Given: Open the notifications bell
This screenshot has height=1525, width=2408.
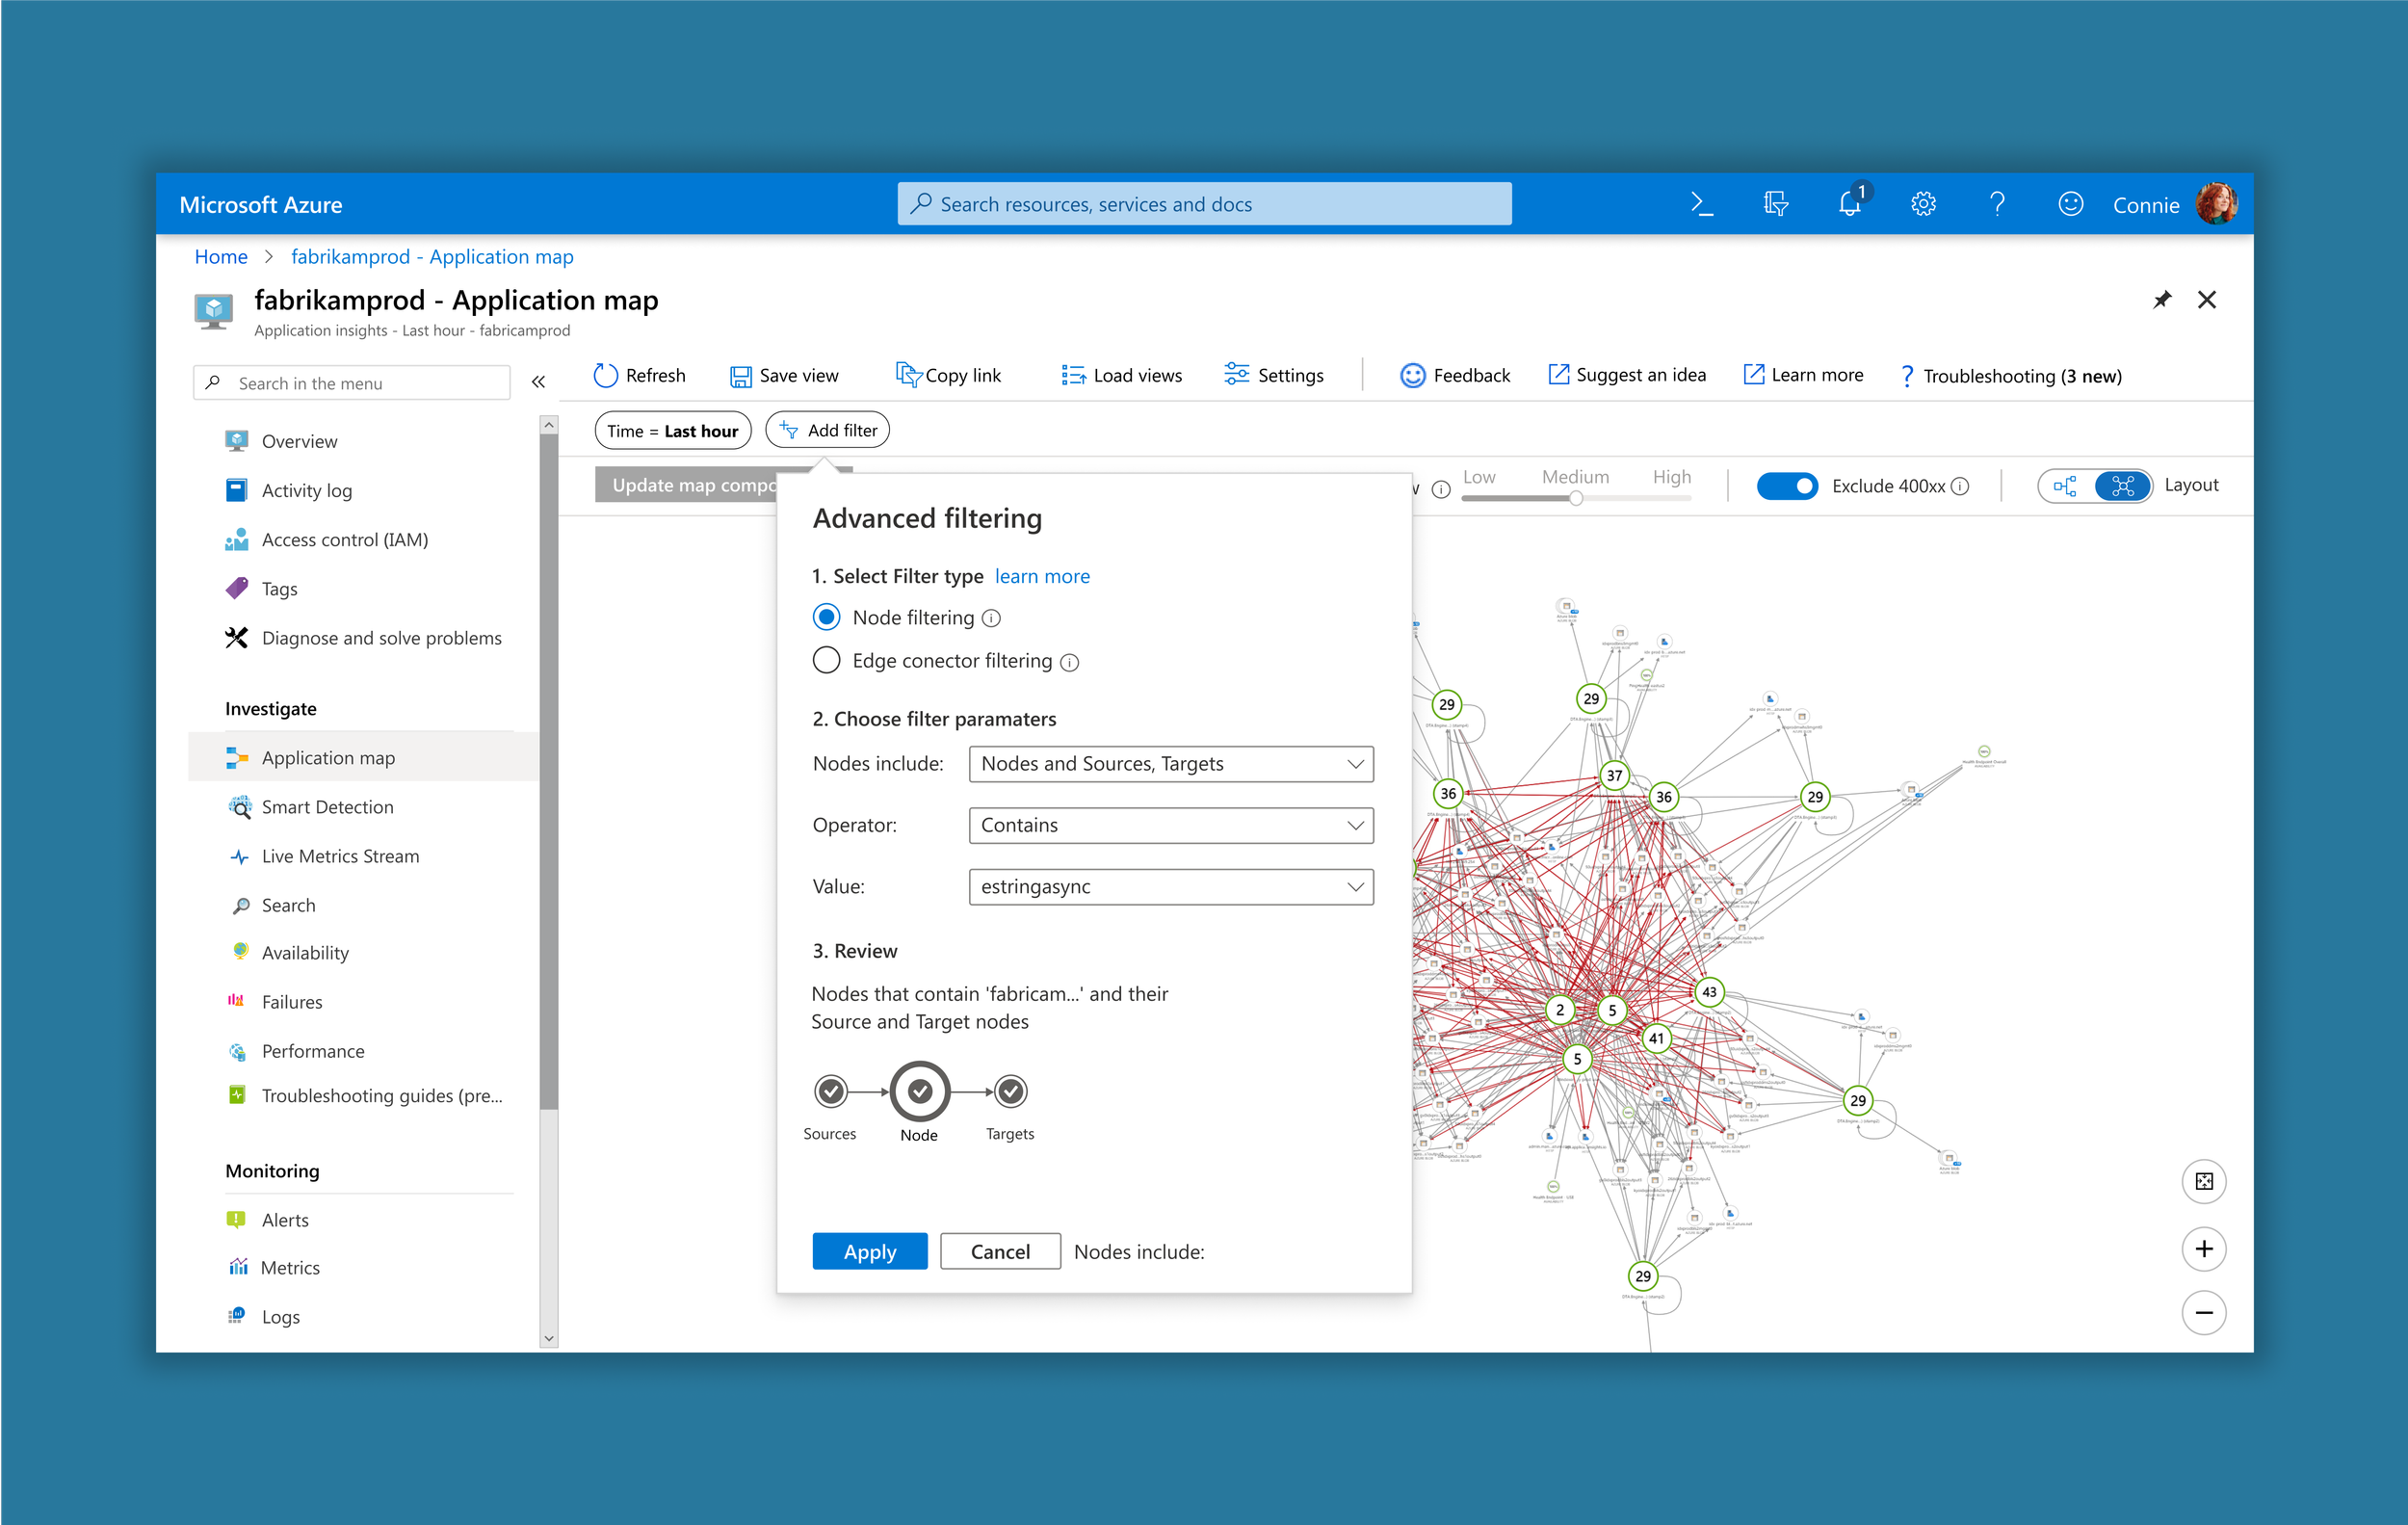Looking at the screenshot, I should click(1849, 204).
